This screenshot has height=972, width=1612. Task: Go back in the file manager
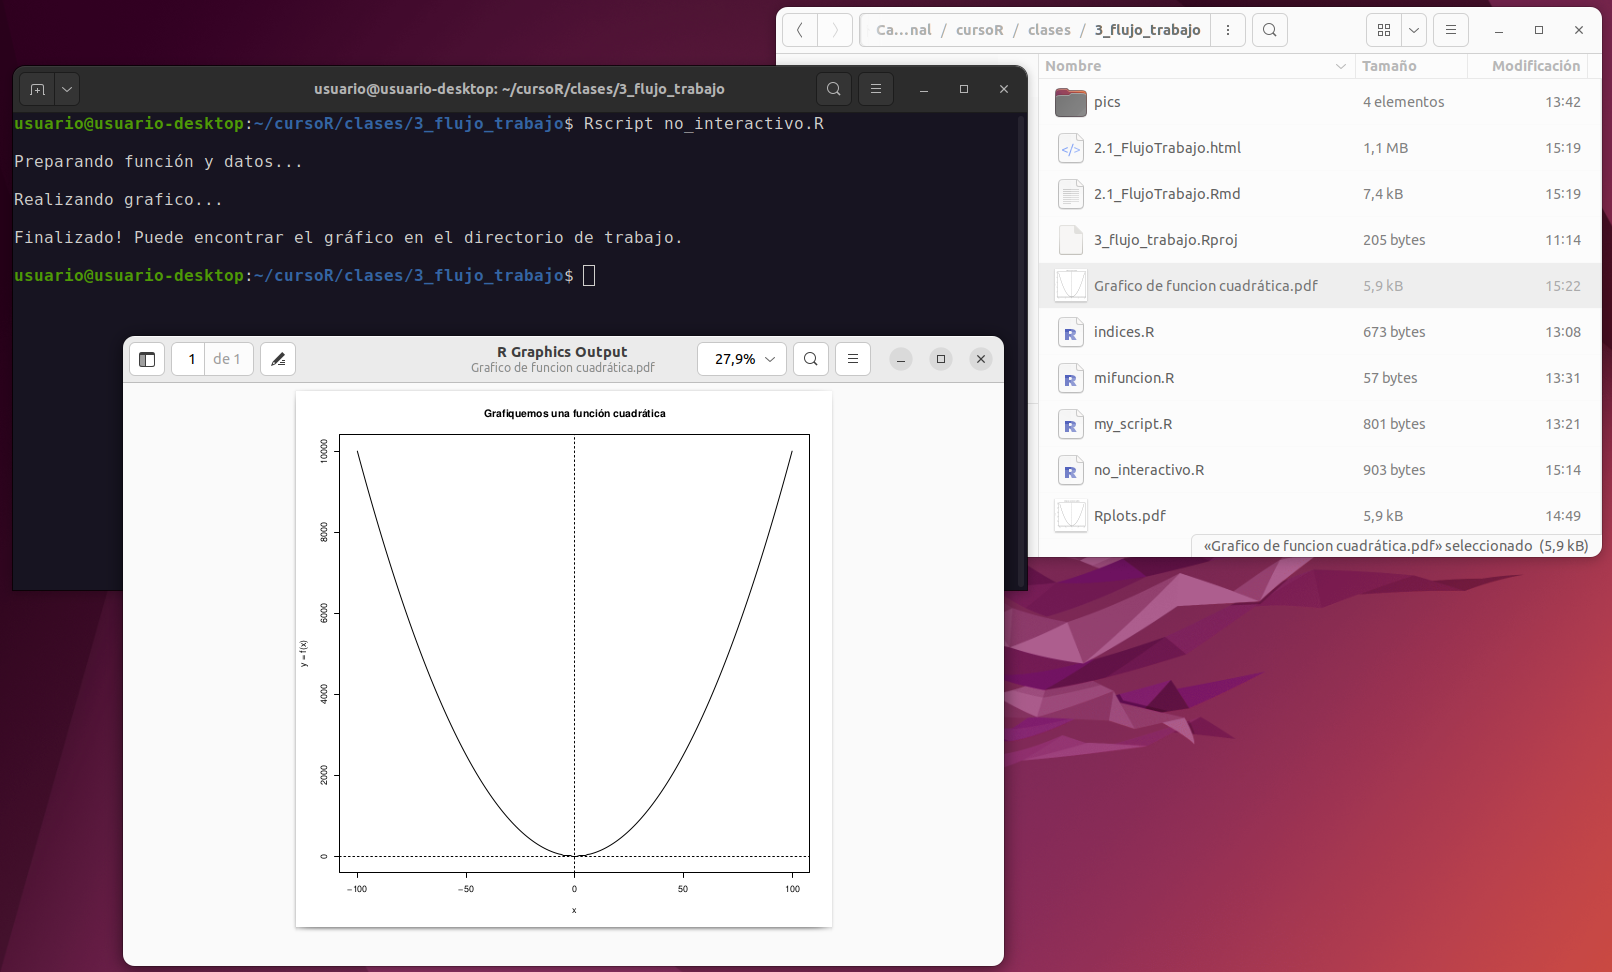[800, 30]
